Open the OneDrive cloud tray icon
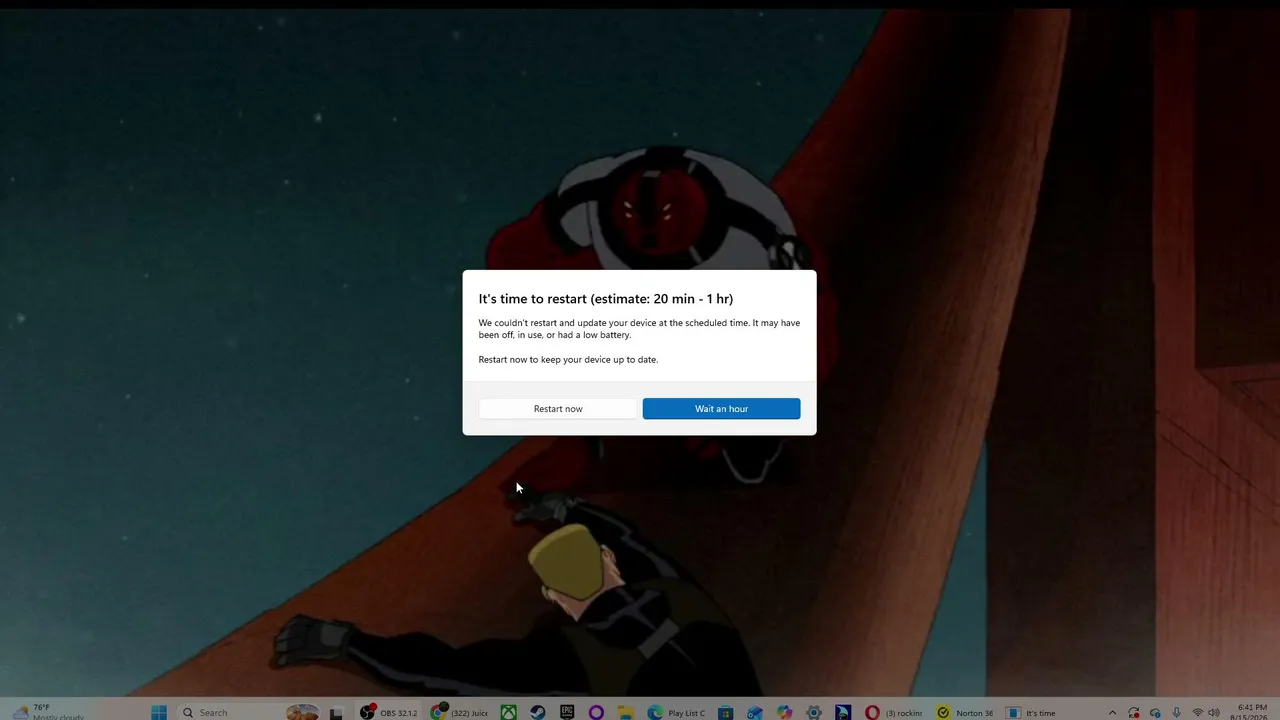The image size is (1280, 720). click(x=1155, y=713)
